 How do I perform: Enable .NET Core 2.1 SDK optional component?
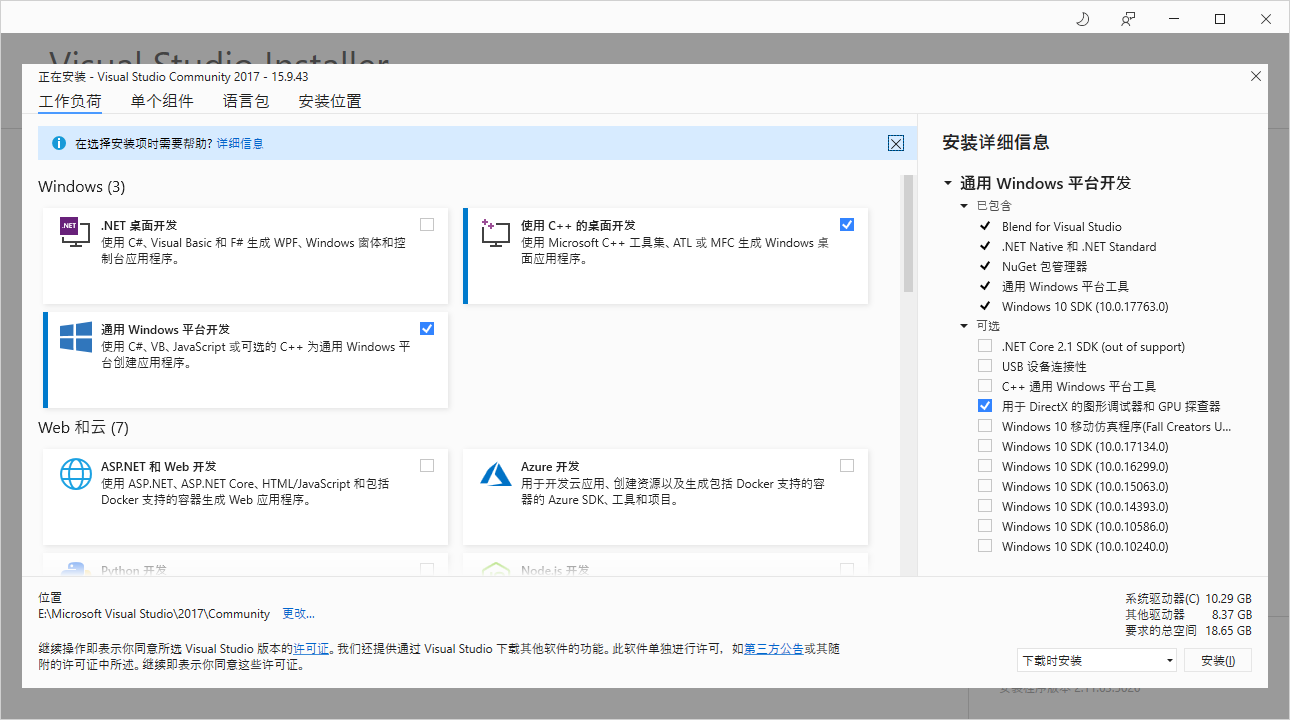(985, 346)
